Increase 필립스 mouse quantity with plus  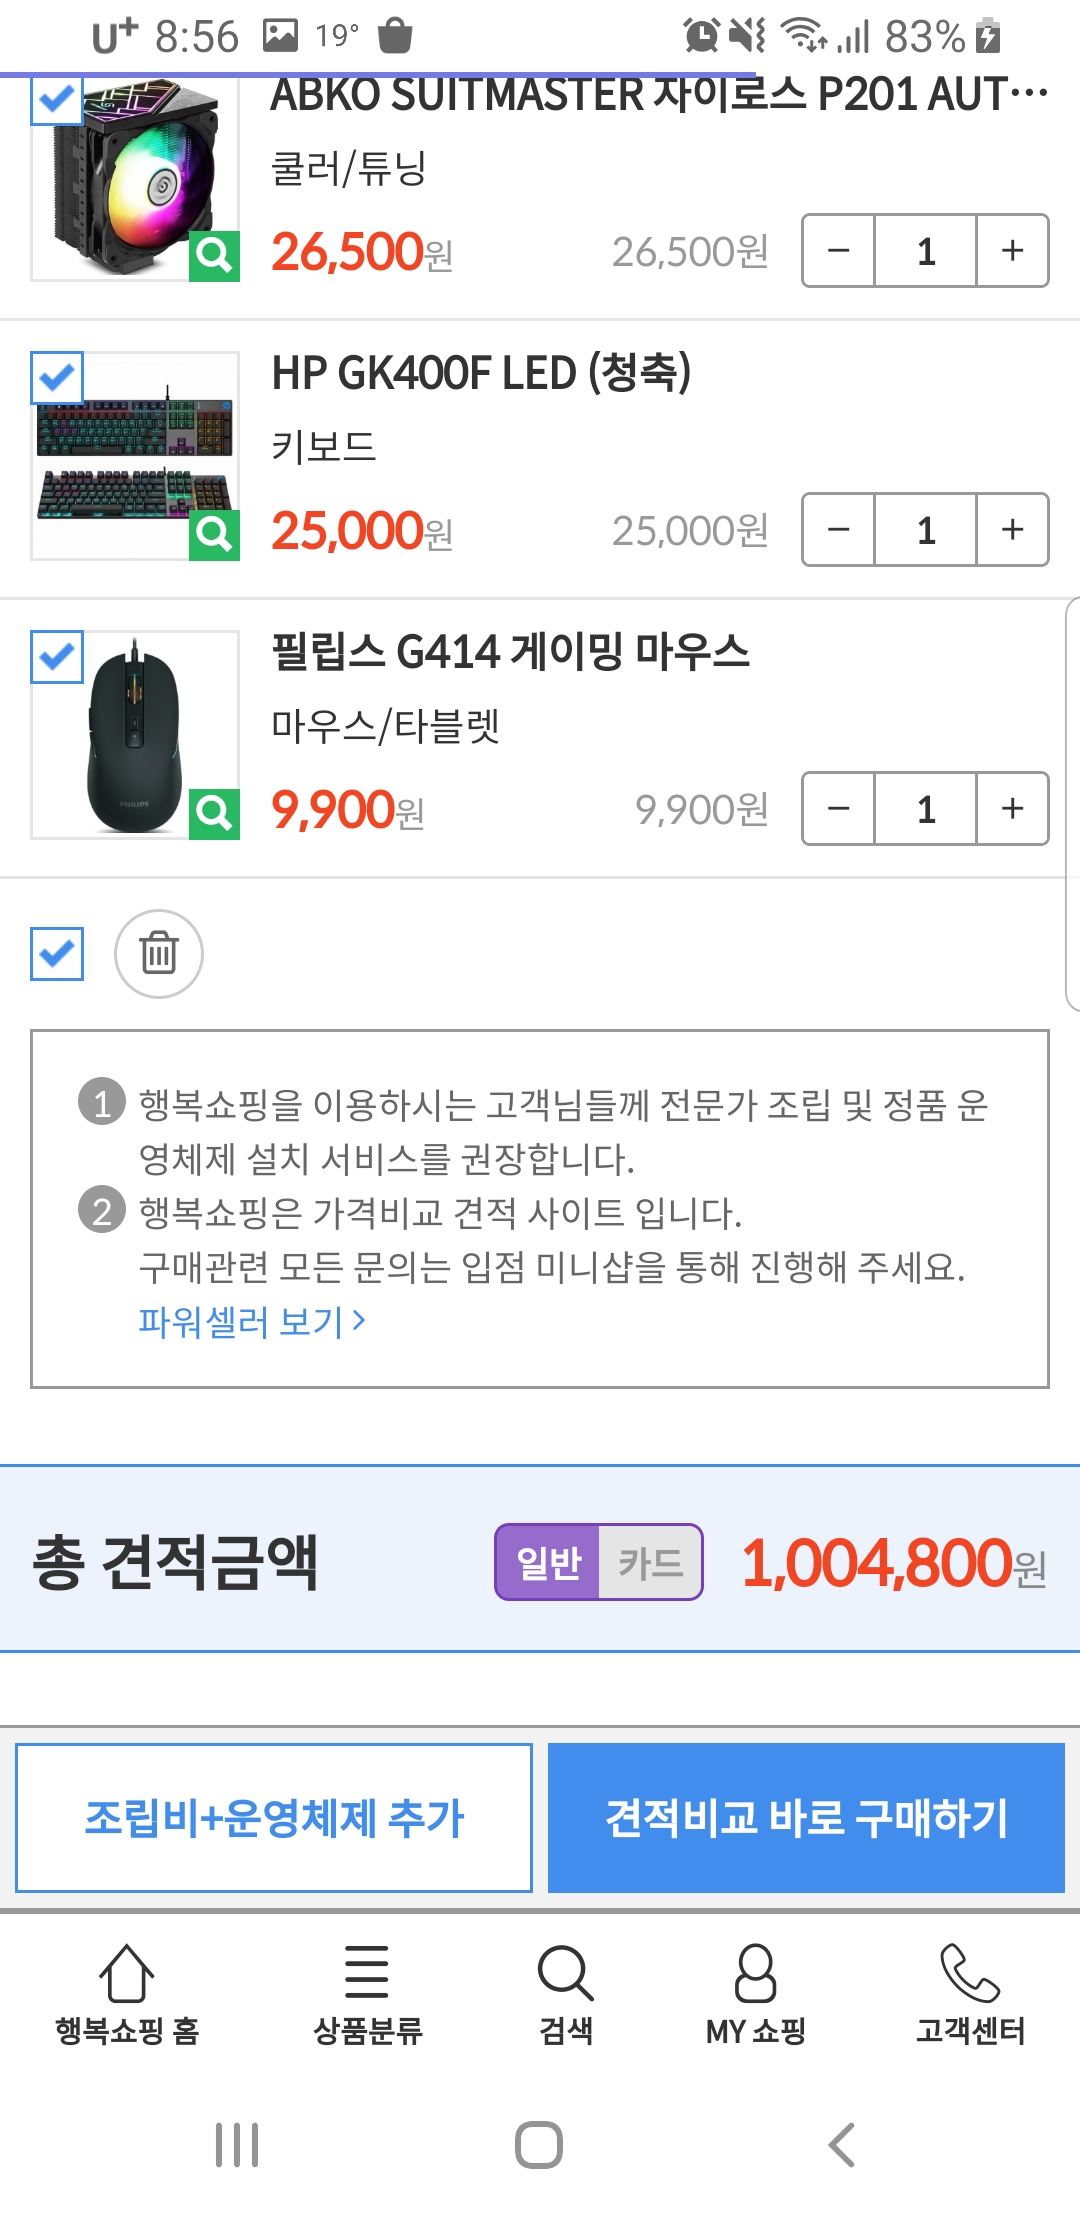pyautogui.click(x=1012, y=809)
